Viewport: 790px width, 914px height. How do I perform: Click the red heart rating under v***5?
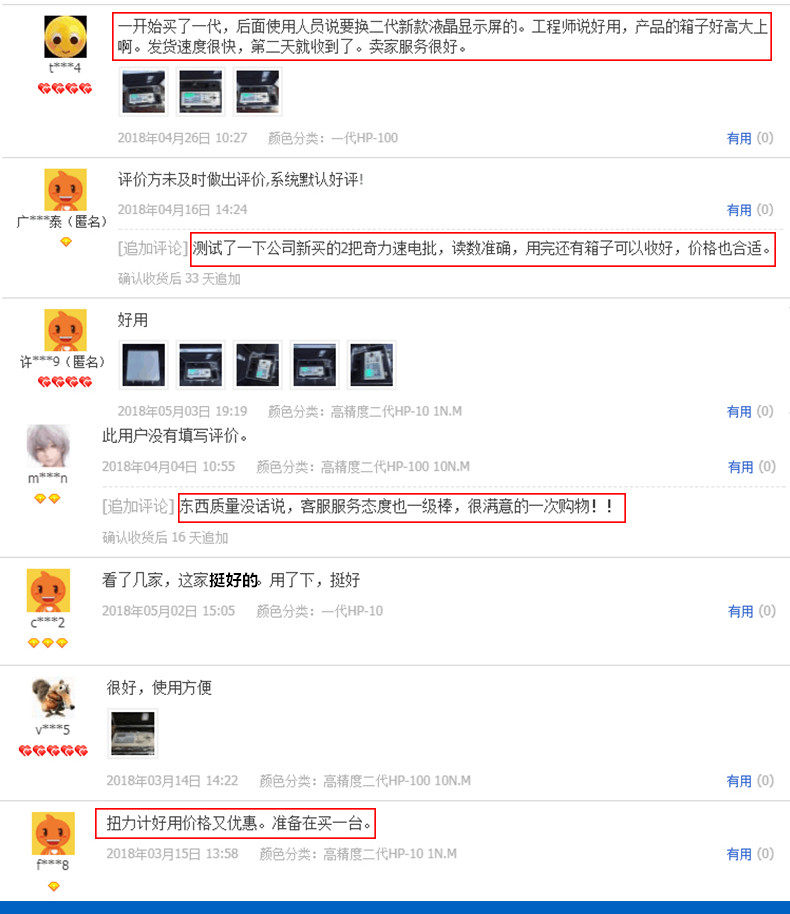[x=53, y=750]
